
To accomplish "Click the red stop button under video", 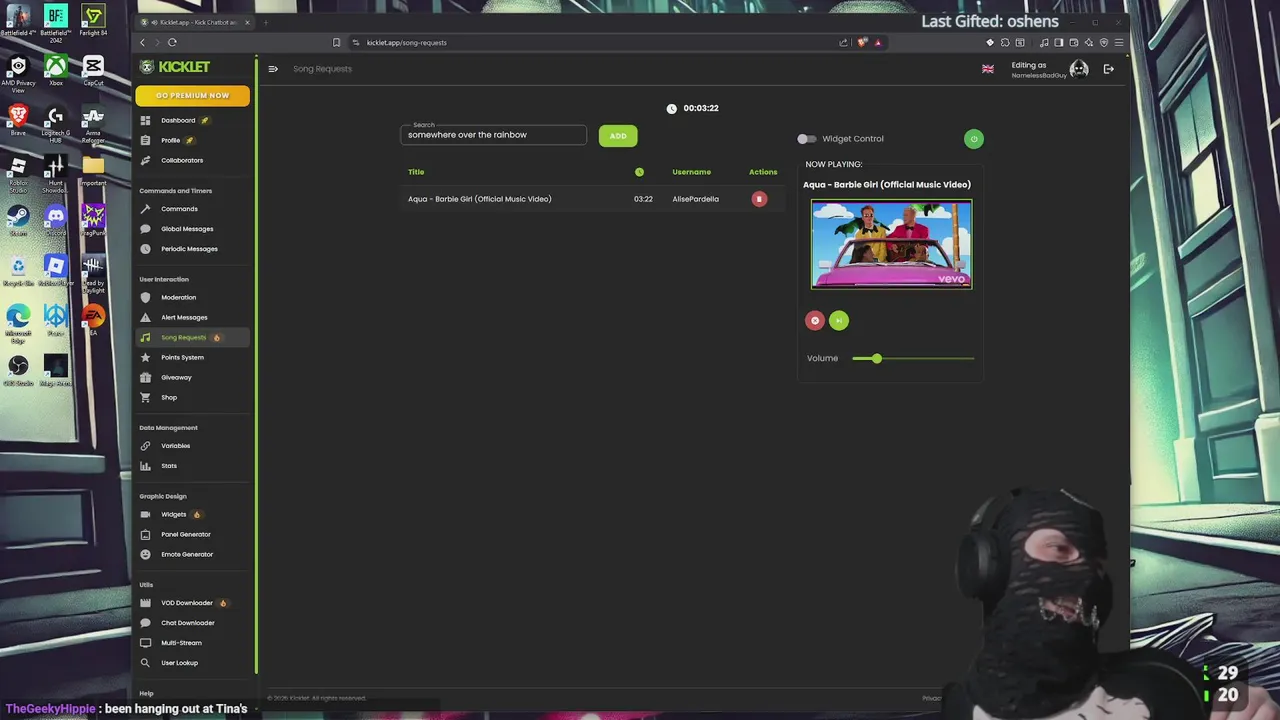I will 815,320.
